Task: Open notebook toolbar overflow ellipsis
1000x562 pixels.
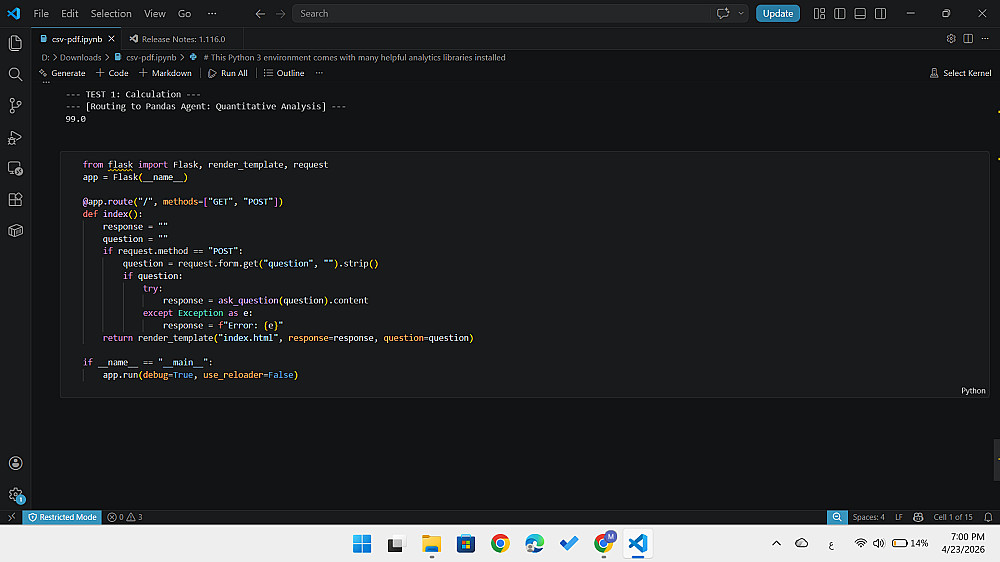Action: pos(320,73)
